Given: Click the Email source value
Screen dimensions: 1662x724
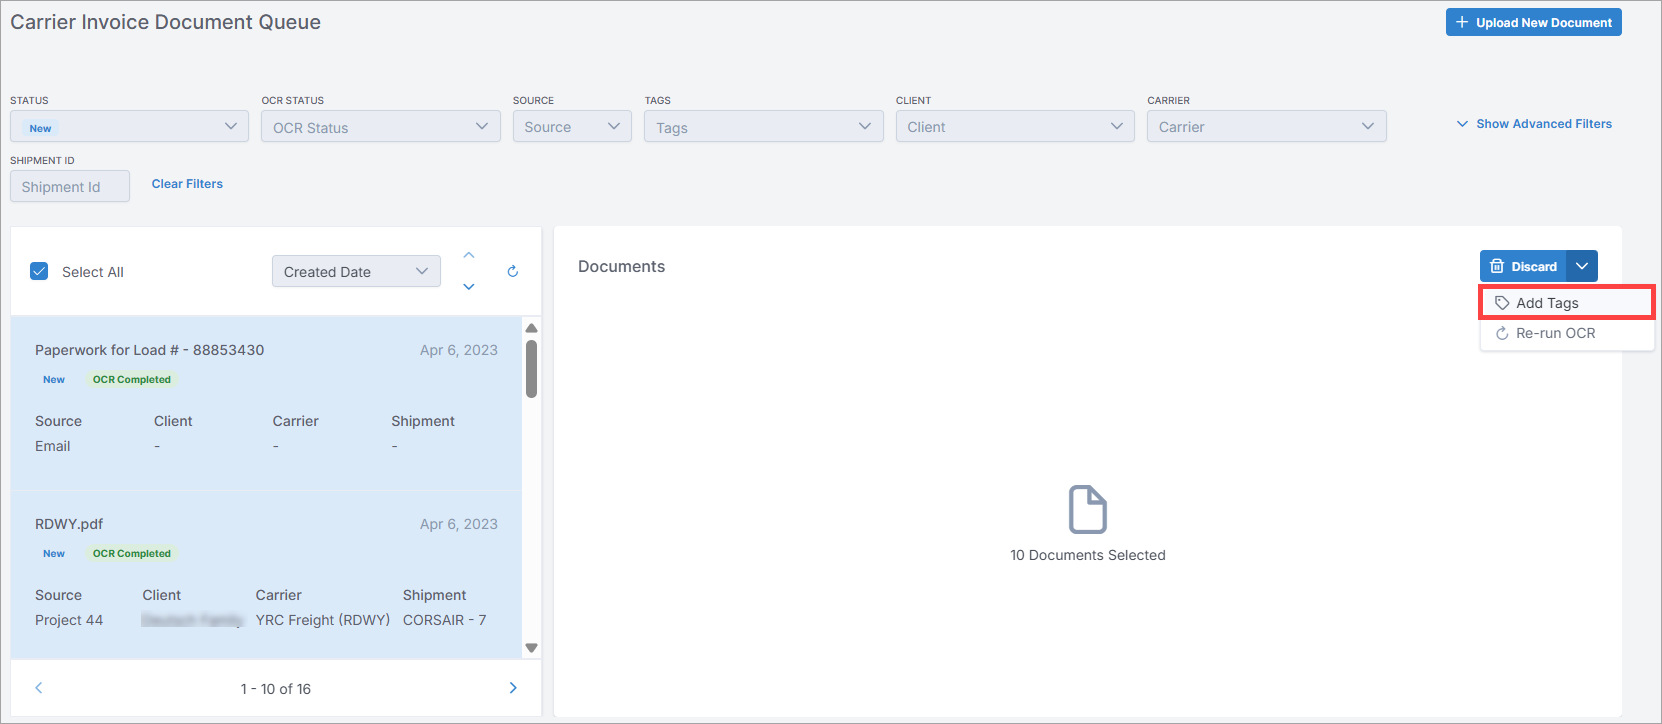Looking at the screenshot, I should pos(53,446).
